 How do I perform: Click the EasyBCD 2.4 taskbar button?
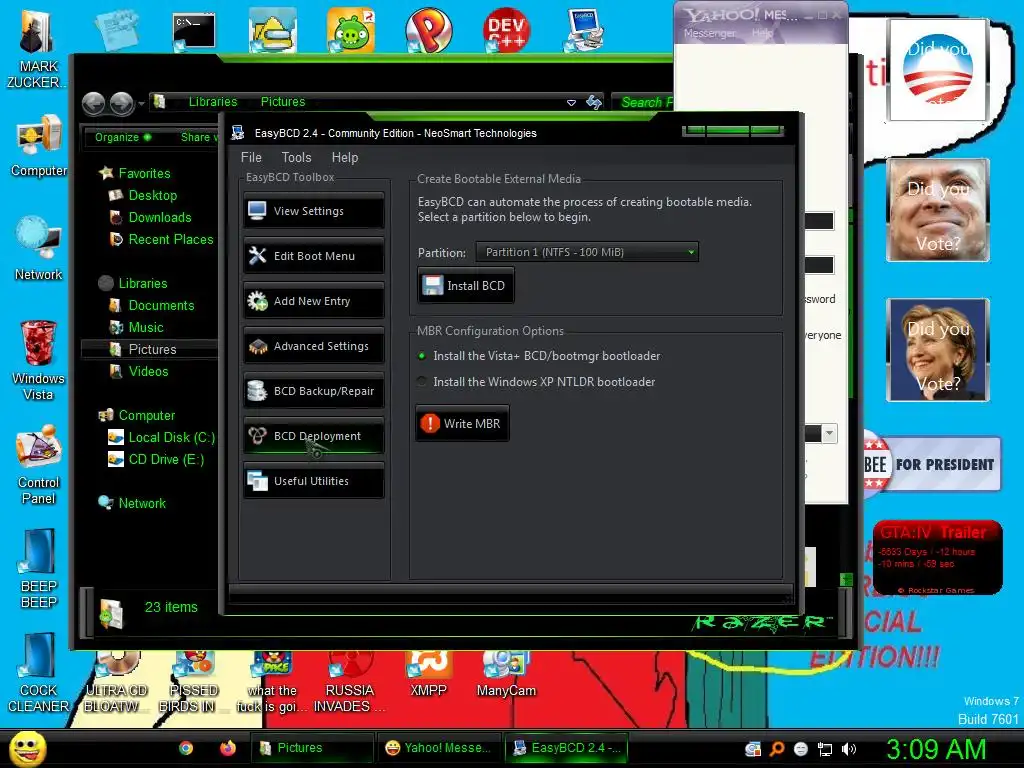click(x=567, y=748)
